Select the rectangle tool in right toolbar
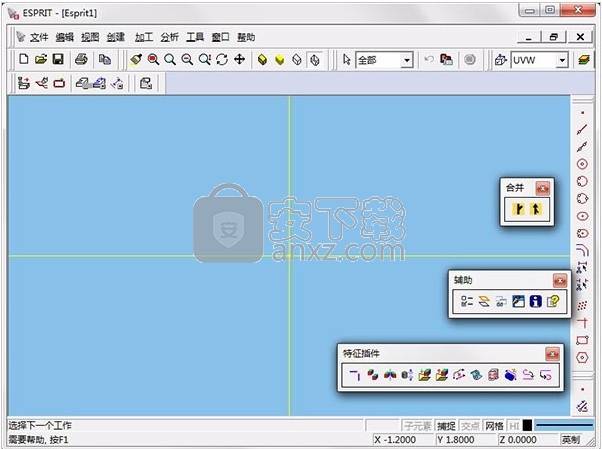 (x=582, y=340)
